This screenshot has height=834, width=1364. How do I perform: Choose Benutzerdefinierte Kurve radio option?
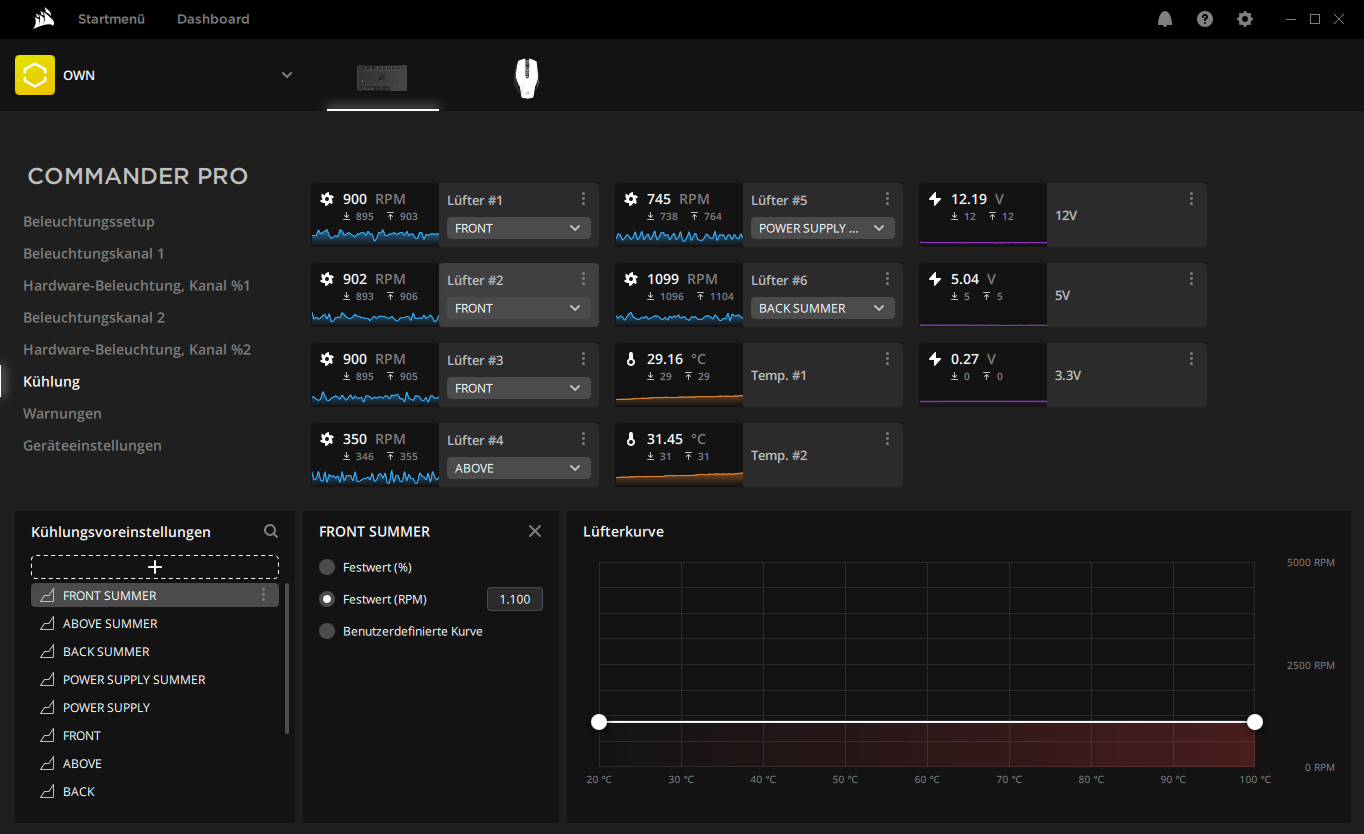[327, 631]
